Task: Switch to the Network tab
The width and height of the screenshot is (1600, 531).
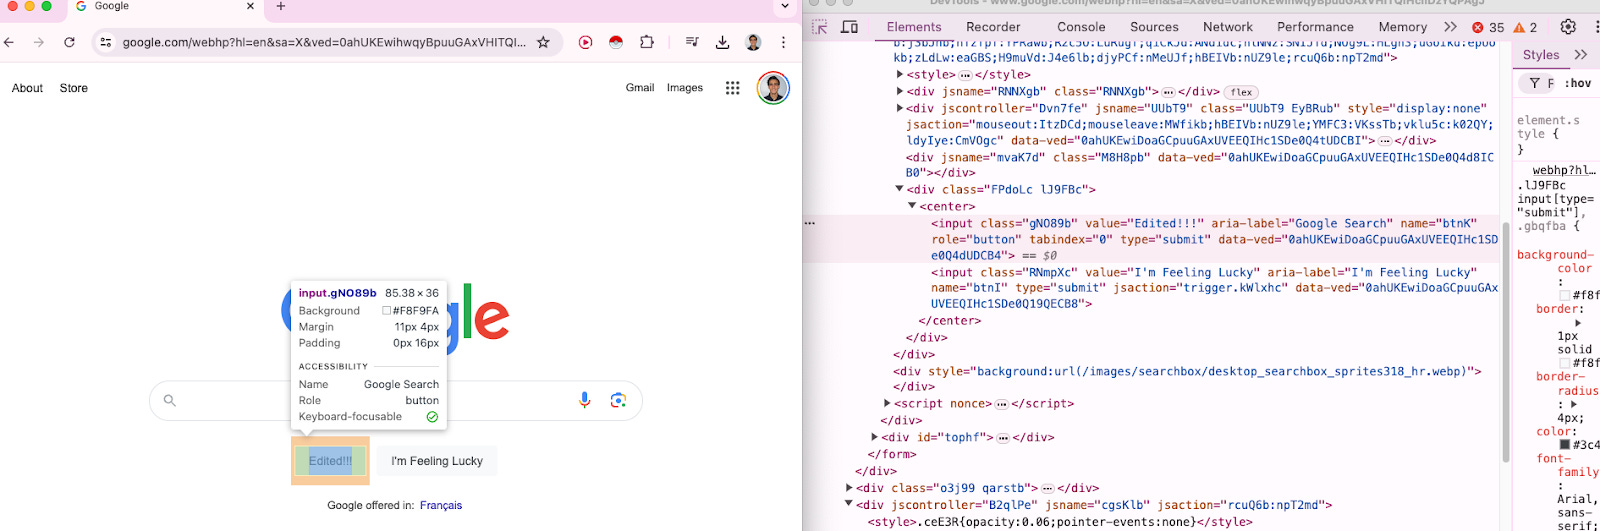Action: click(1228, 27)
